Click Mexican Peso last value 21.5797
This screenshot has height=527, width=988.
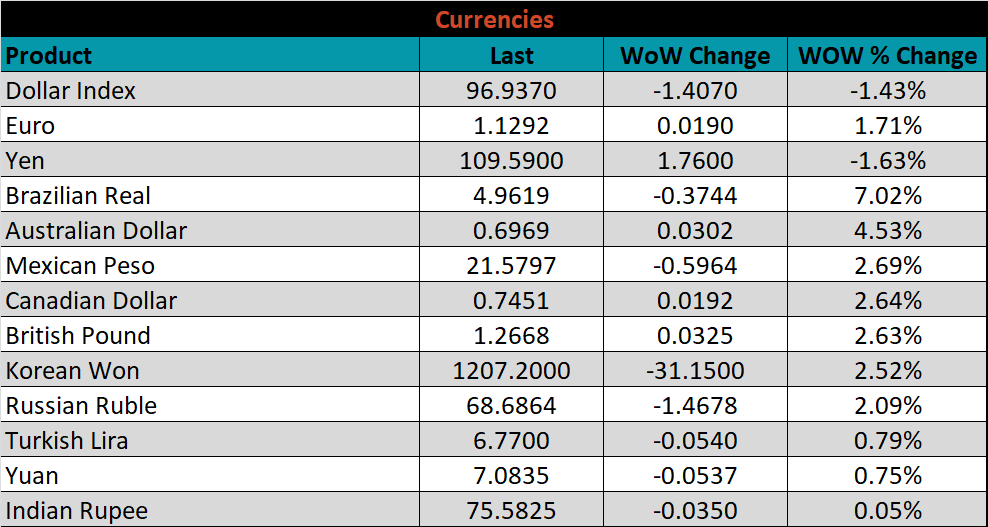point(511,266)
